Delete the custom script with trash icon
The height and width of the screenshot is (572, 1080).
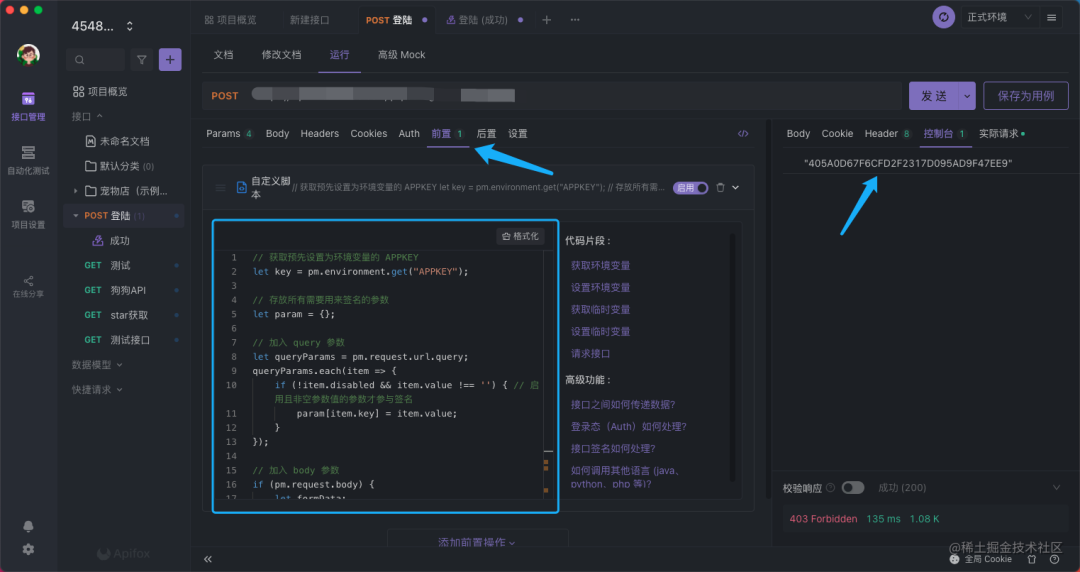[x=720, y=187]
